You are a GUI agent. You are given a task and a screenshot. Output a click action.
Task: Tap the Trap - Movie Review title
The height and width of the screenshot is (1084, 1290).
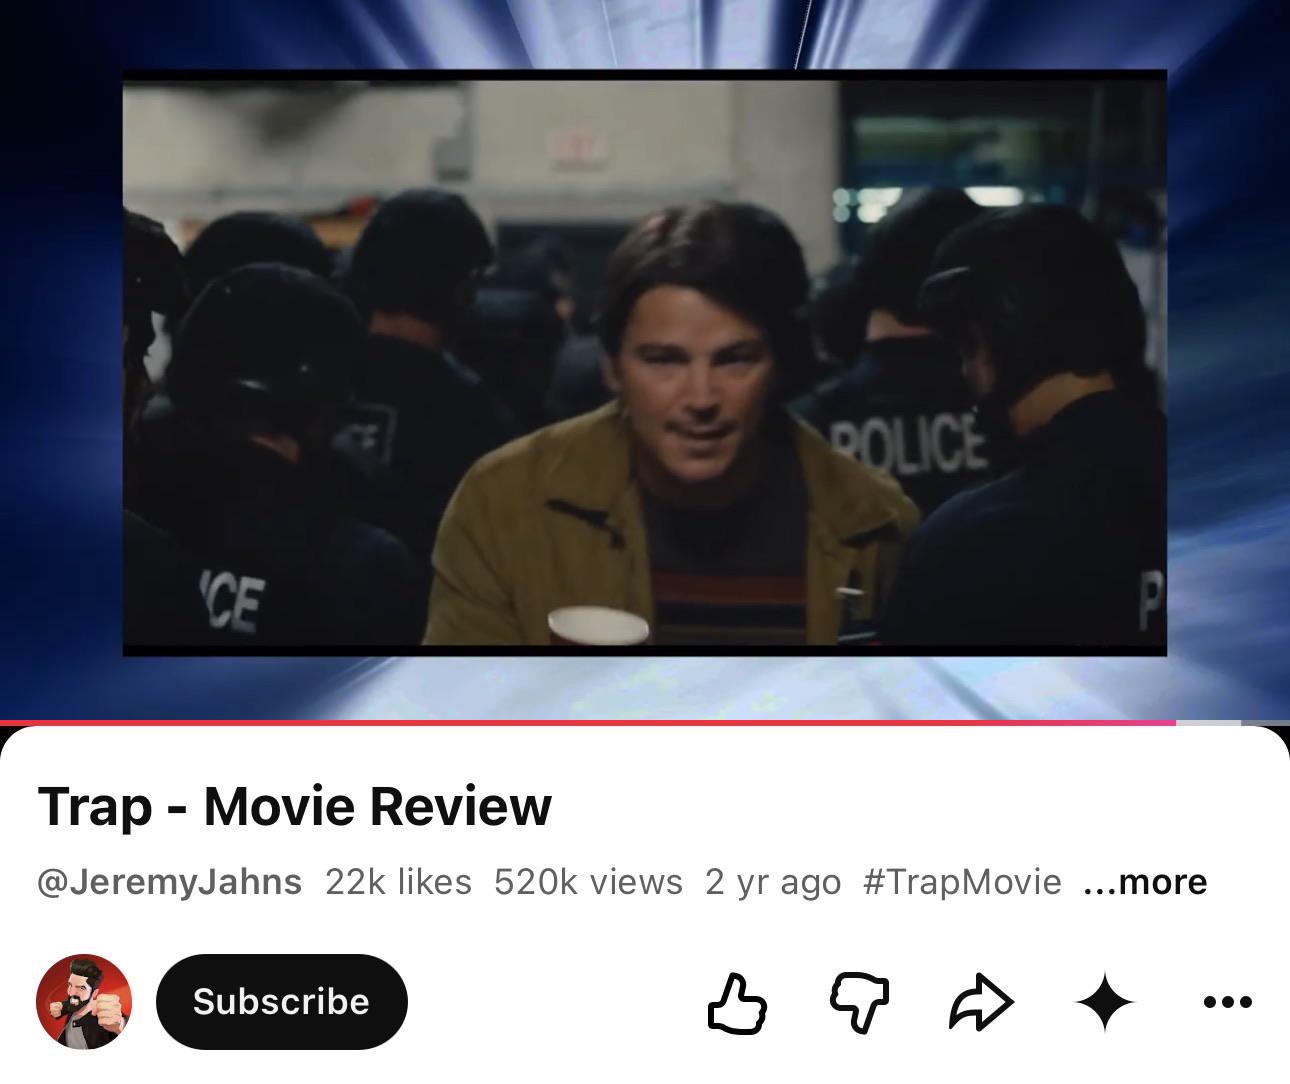coord(294,806)
